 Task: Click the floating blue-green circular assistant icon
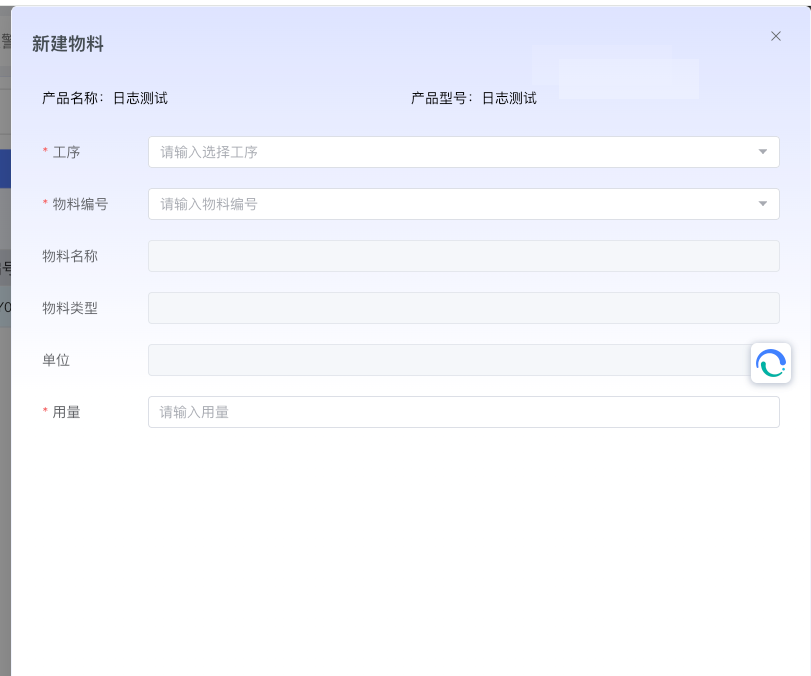[771, 363]
